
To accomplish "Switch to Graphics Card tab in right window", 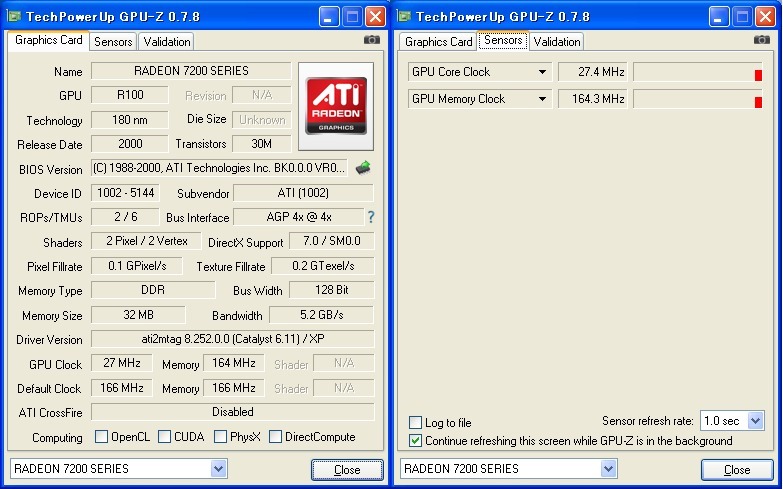I will tap(438, 42).
